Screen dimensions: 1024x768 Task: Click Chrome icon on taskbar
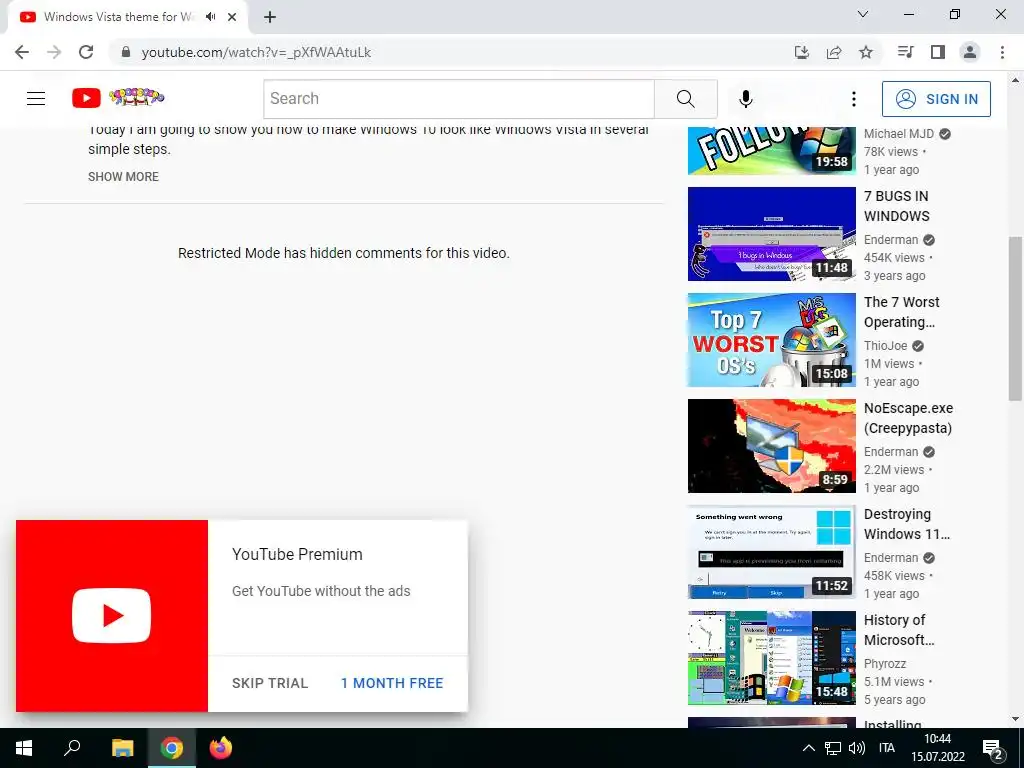tap(172, 748)
